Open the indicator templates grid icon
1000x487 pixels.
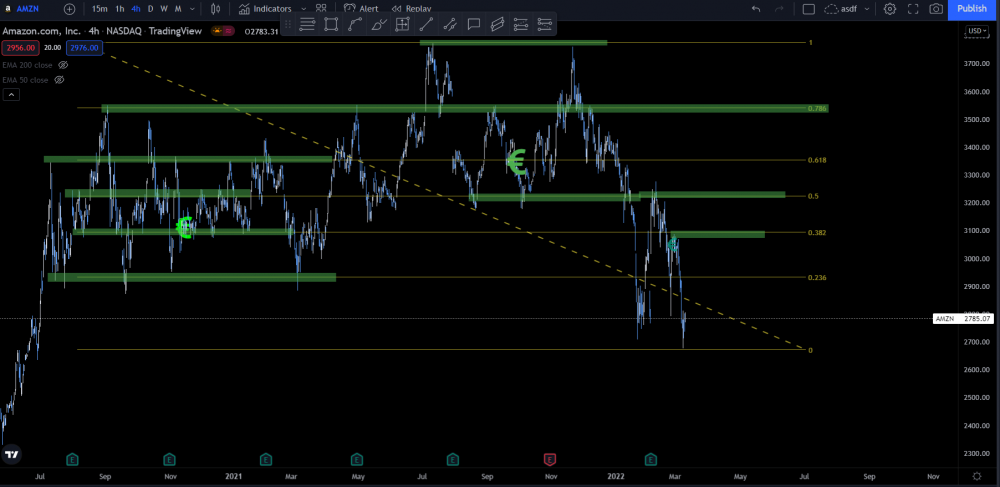tap(321, 9)
